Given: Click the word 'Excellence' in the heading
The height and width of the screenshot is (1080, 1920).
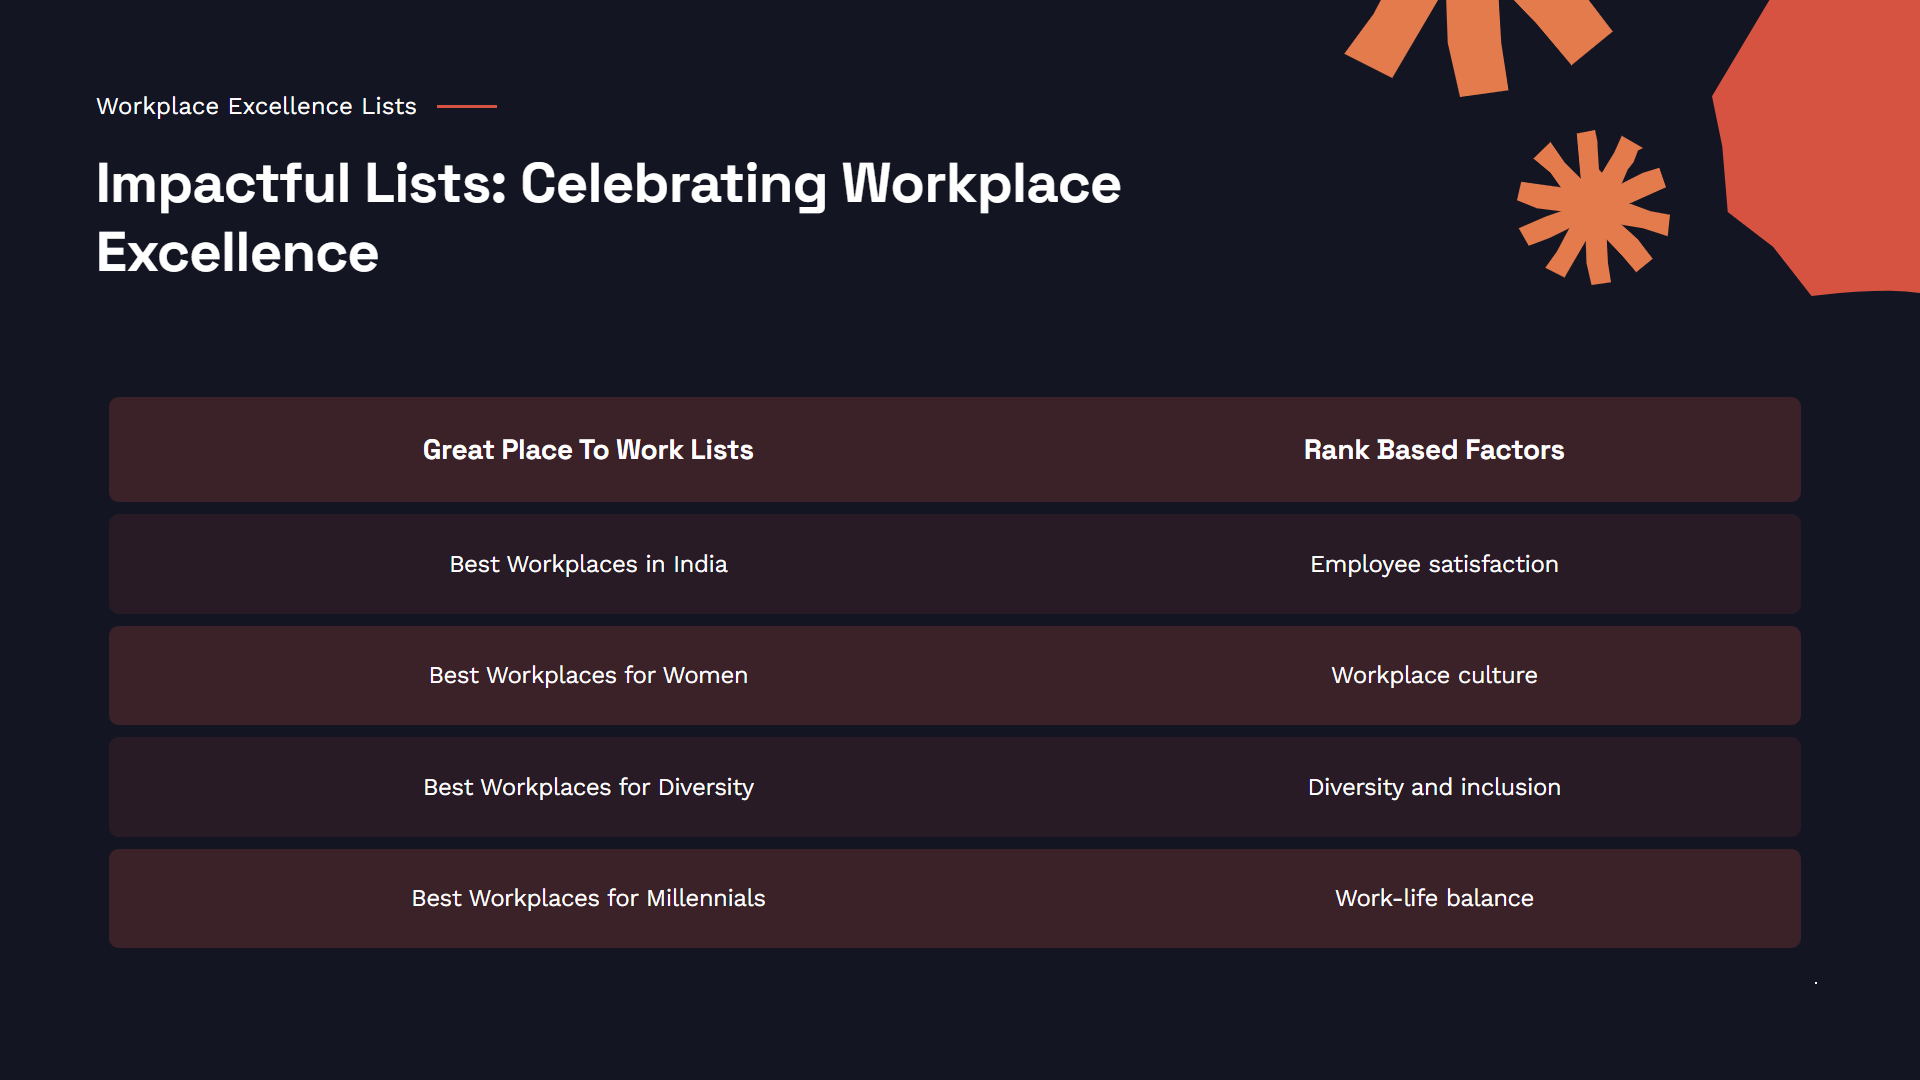Looking at the screenshot, I should coord(238,253).
